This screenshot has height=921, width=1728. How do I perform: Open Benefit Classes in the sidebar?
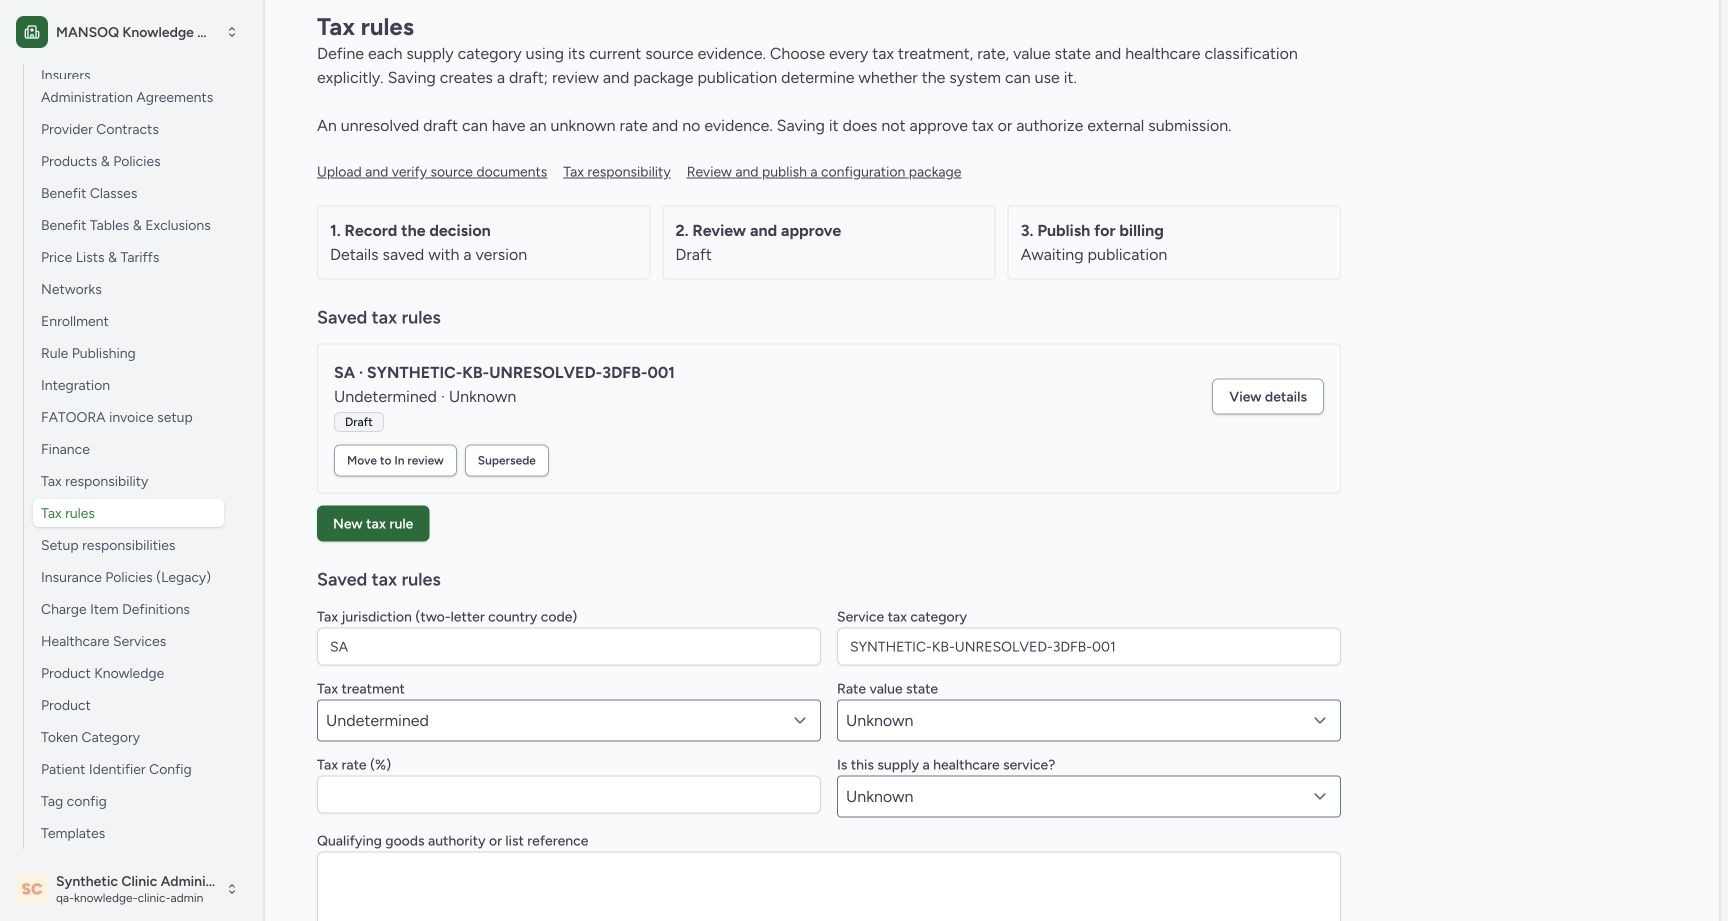(89, 193)
